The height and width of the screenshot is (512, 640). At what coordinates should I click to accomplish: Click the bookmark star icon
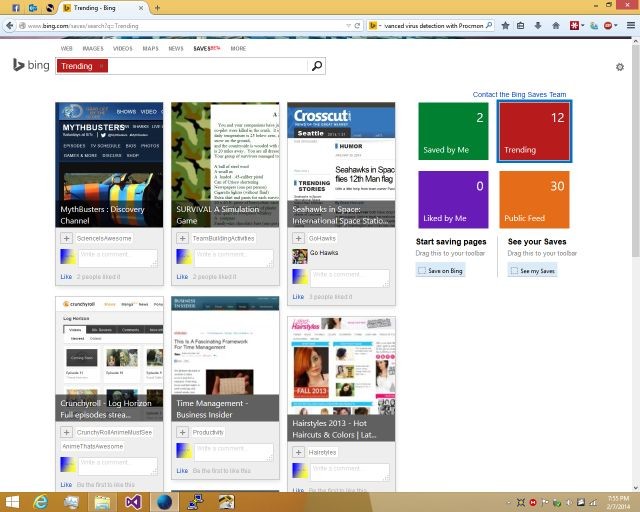click(505, 26)
